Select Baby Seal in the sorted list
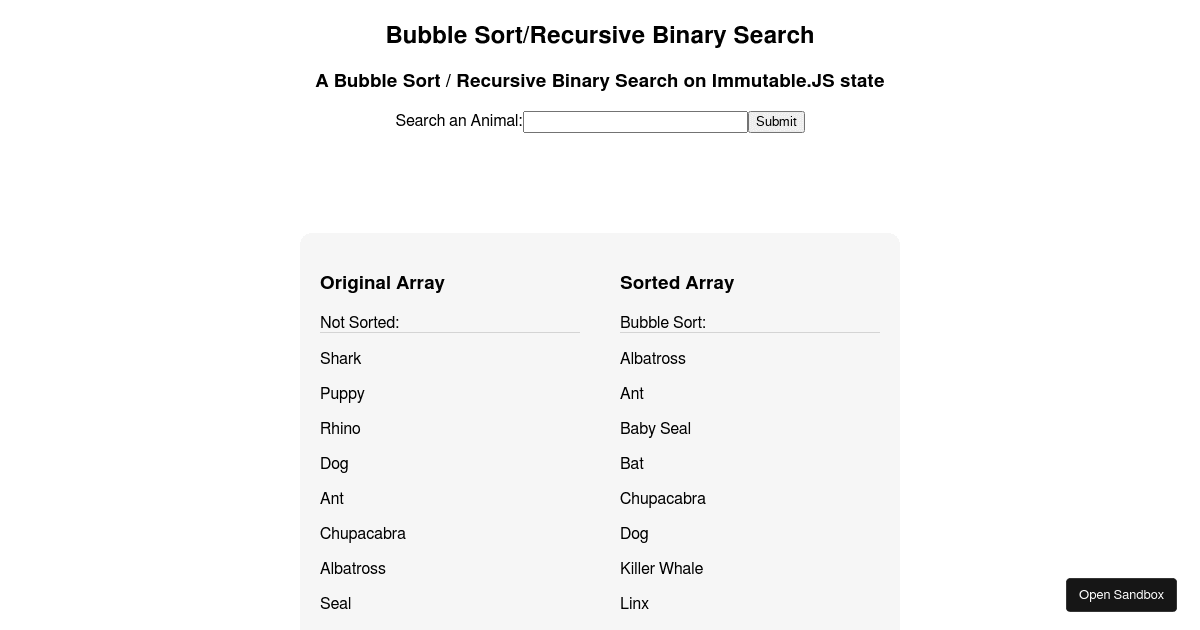 click(x=655, y=428)
